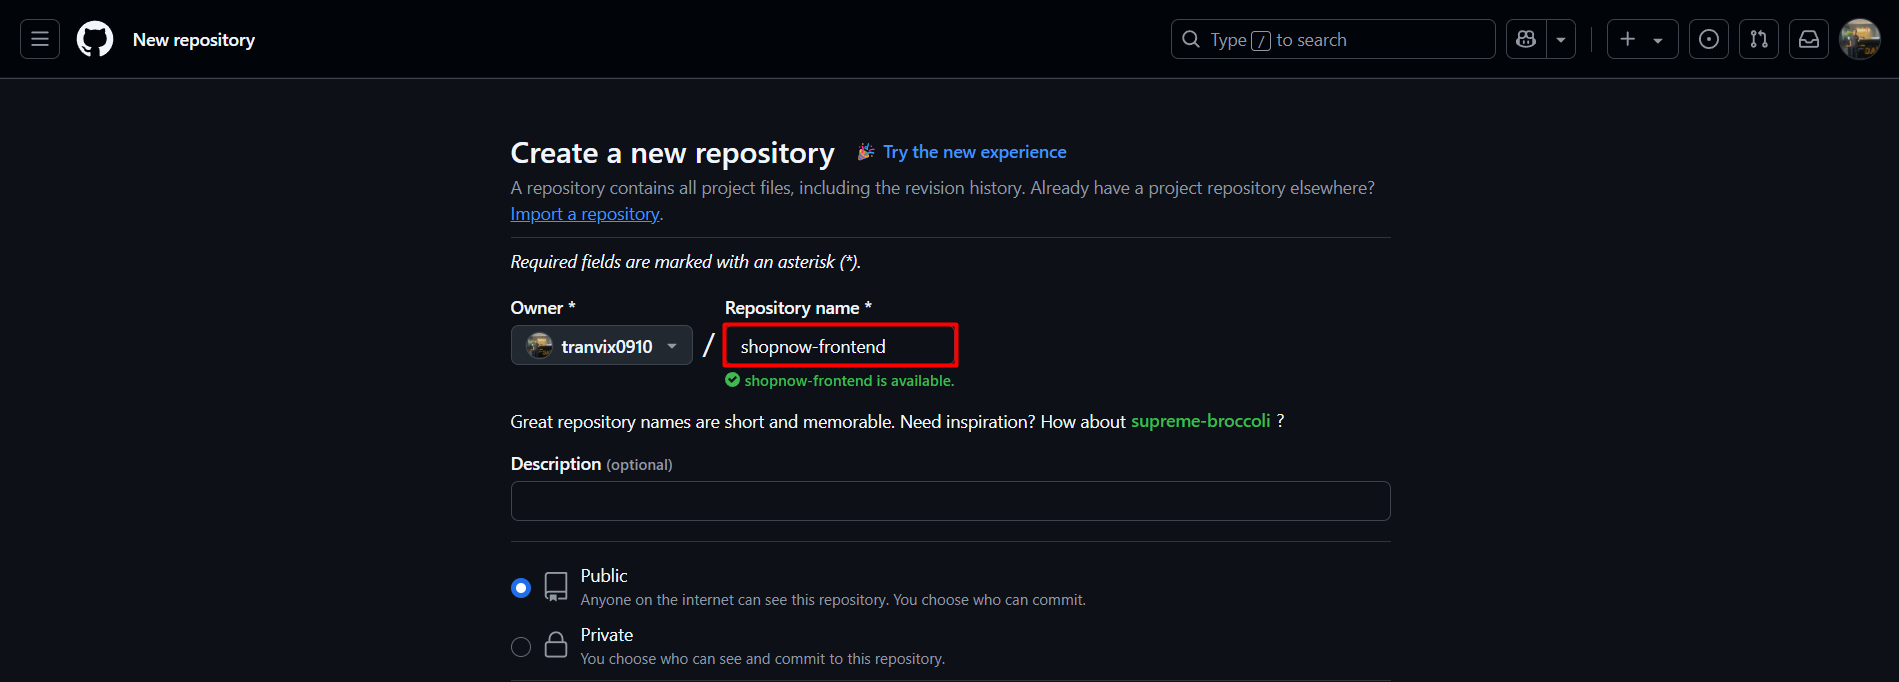Viewport: 1899px width, 682px height.
Task: Open the hamburger navigation menu
Action: coord(40,39)
